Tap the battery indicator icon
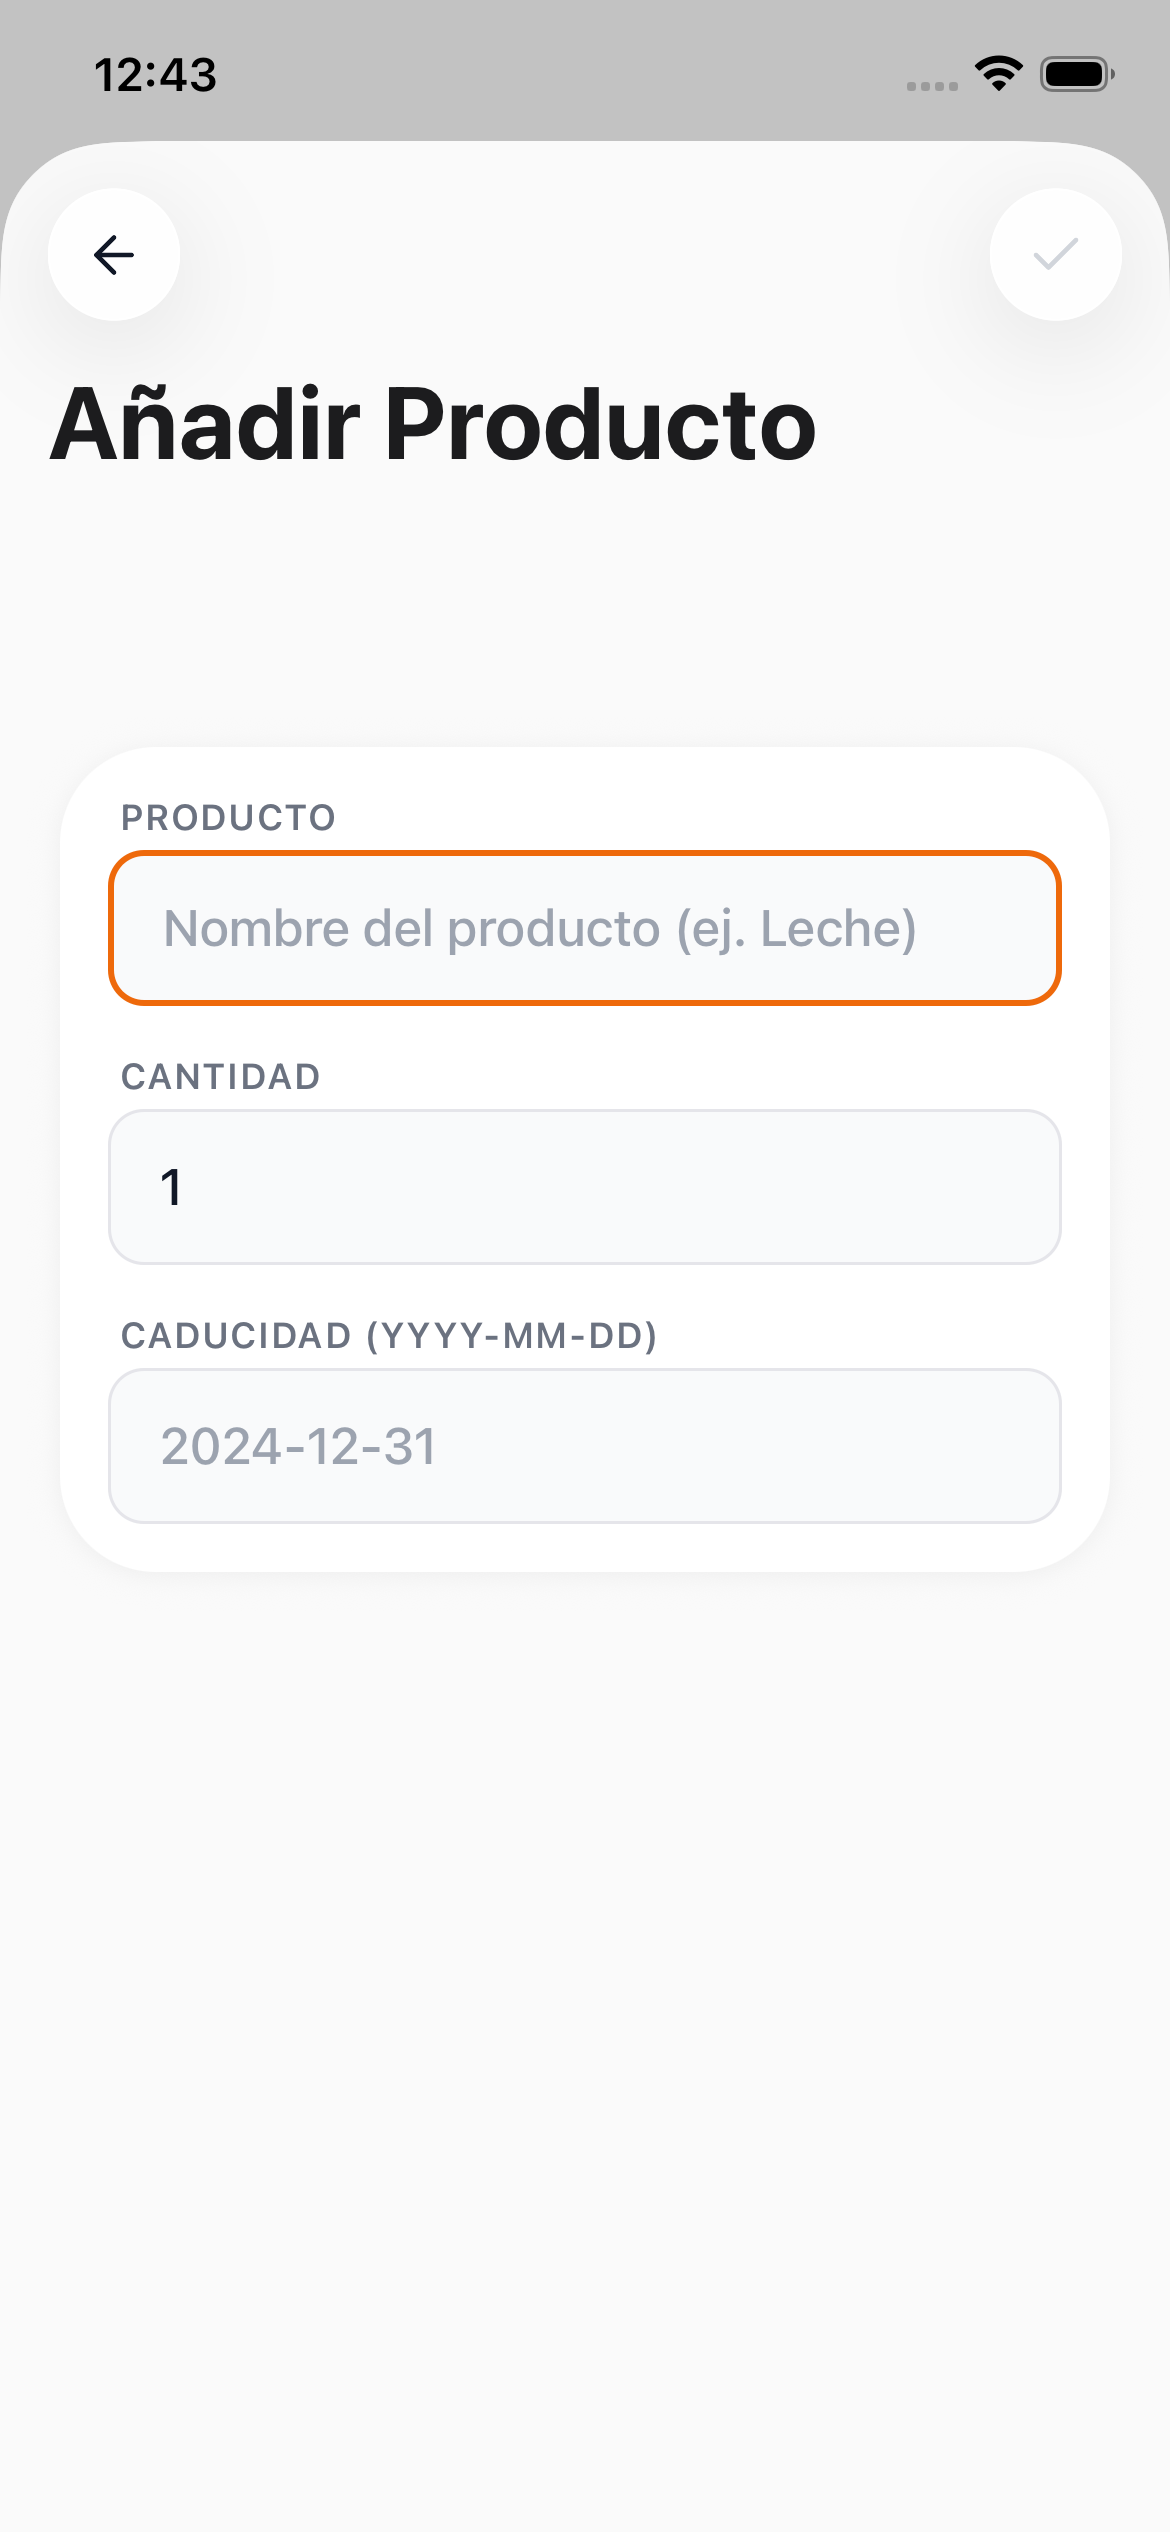Image resolution: width=1170 pixels, height=2532 pixels. coord(1076,74)
